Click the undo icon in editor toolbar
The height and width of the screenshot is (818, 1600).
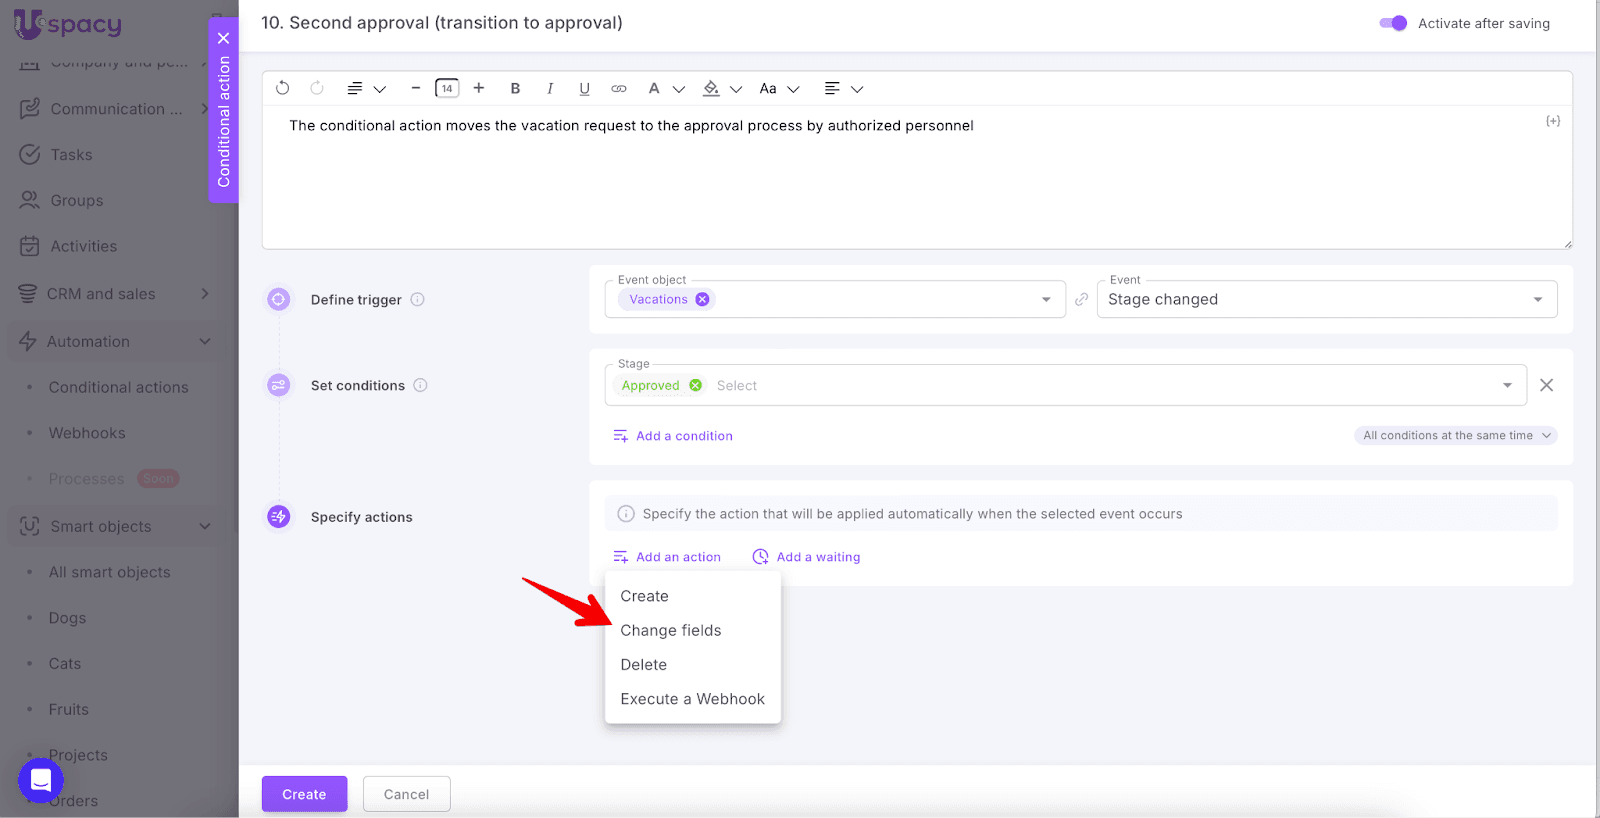(283, 88)
